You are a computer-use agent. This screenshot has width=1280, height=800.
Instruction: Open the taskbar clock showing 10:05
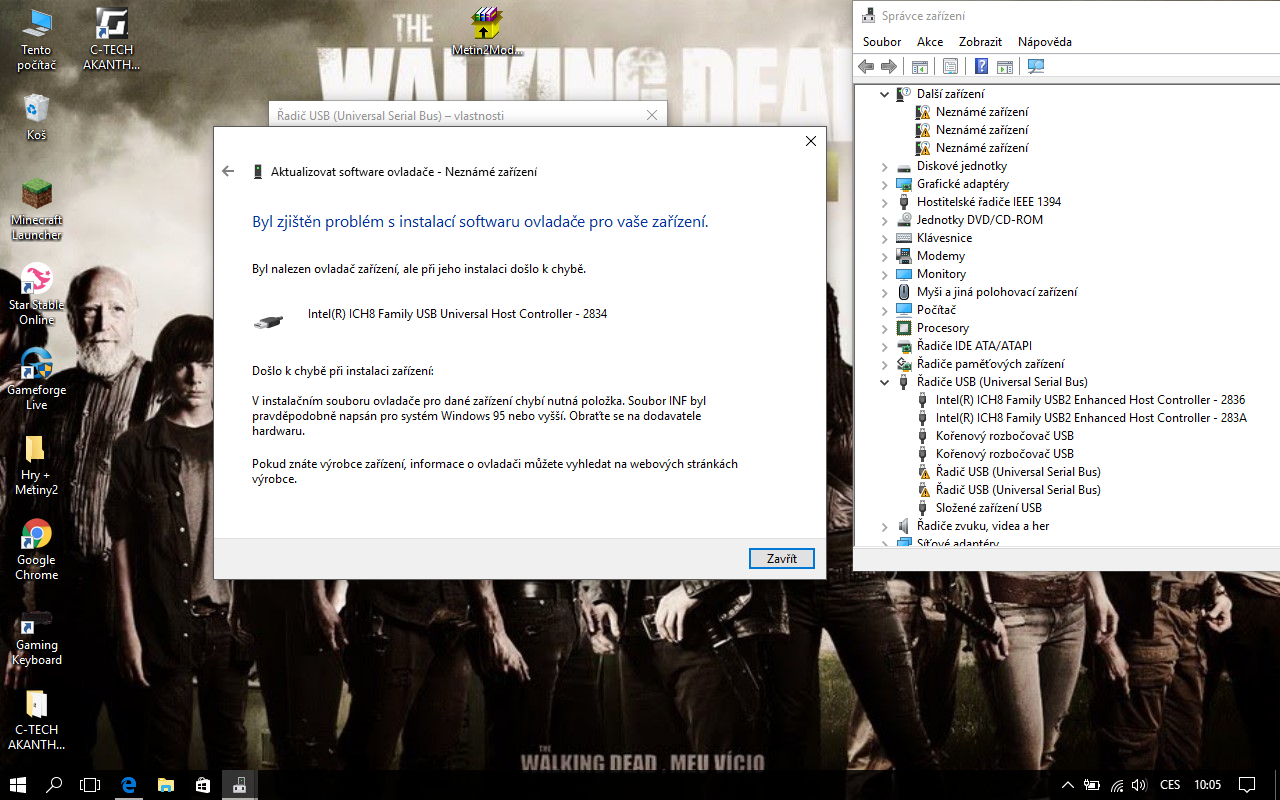[1207, 785]
